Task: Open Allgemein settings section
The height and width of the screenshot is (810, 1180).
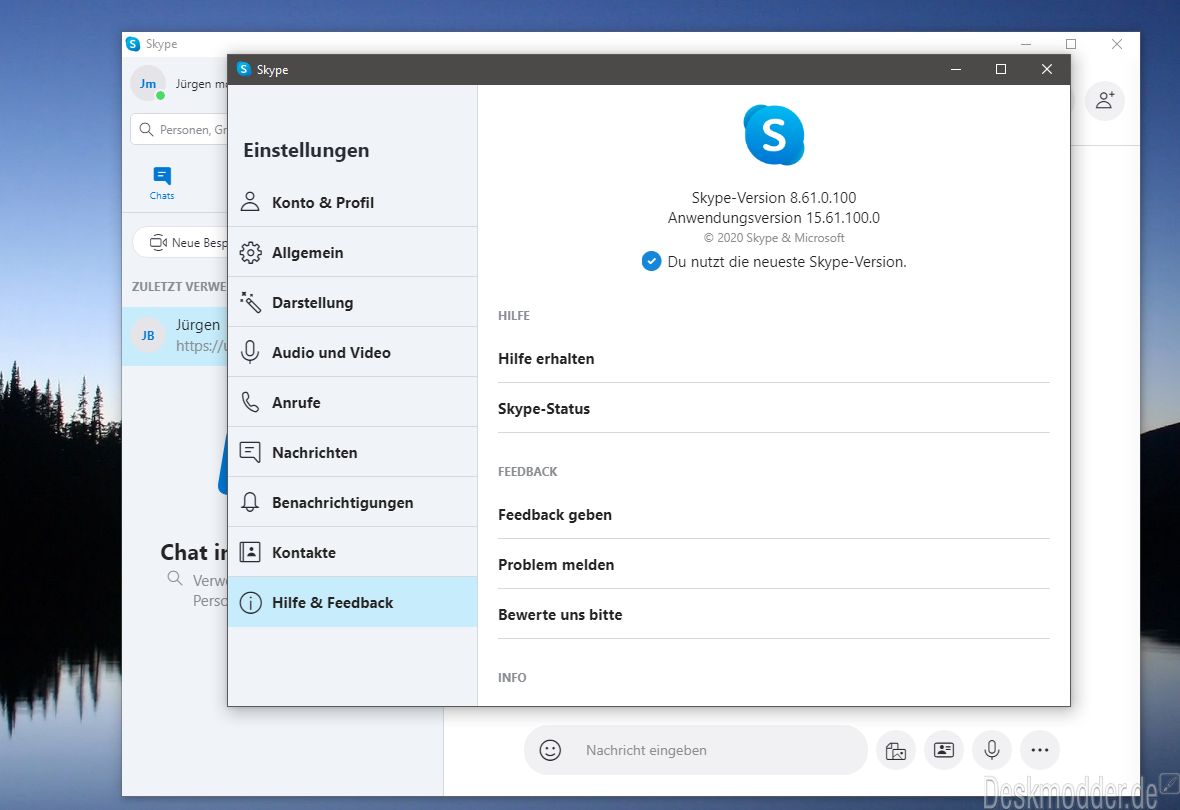Action: tap(352, 252)
